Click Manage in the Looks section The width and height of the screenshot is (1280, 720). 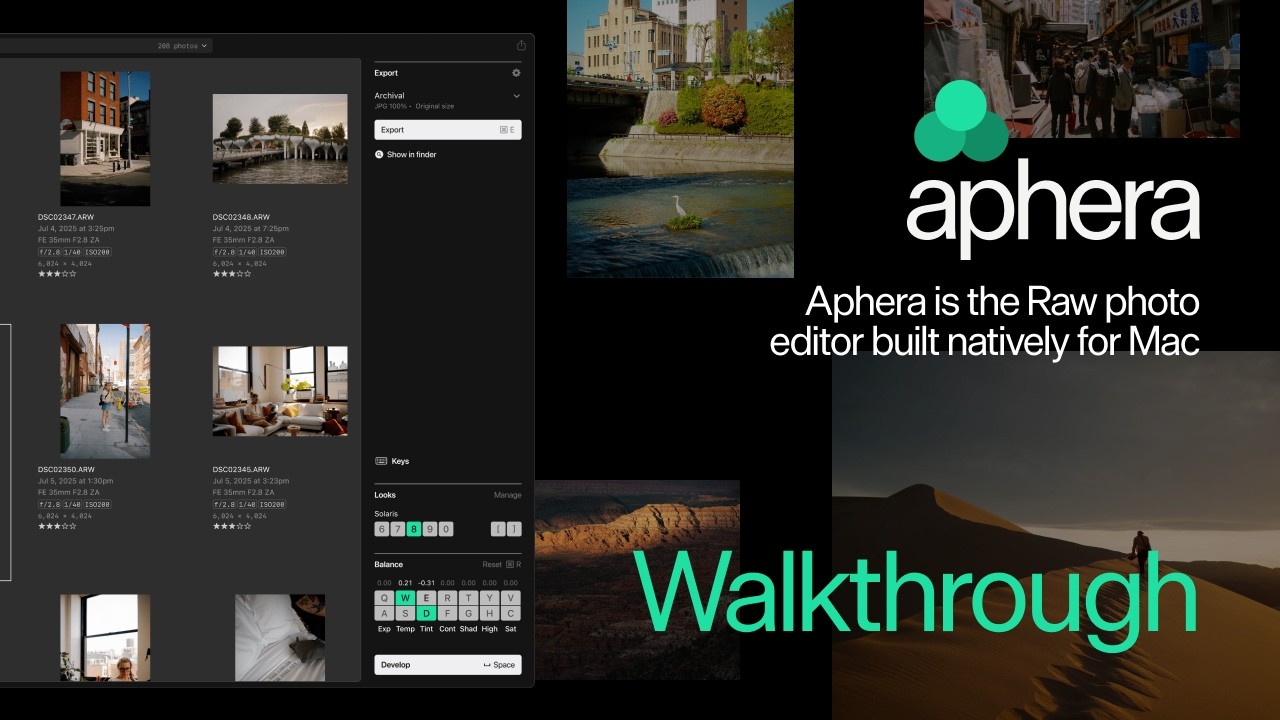click(x=508, y=495)
